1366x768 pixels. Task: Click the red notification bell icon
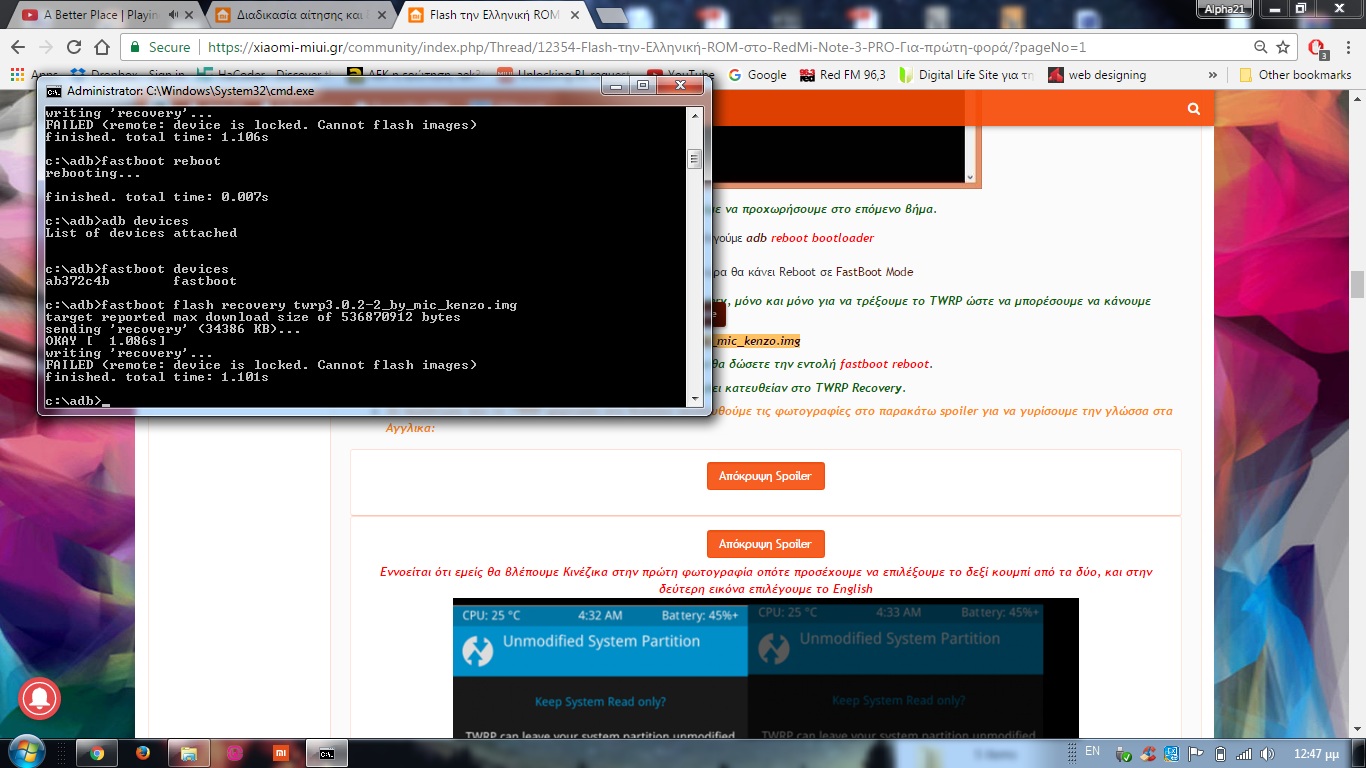[38, 696]
